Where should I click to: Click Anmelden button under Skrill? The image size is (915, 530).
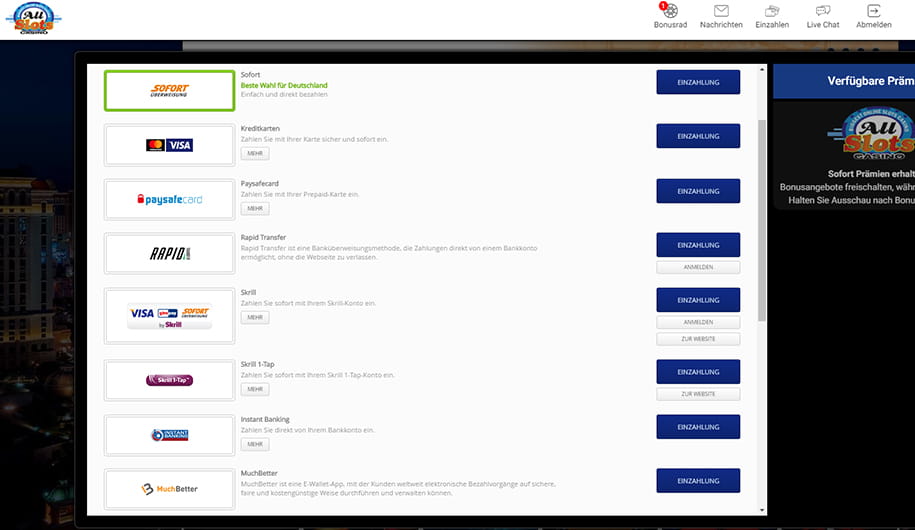[698, 322]
